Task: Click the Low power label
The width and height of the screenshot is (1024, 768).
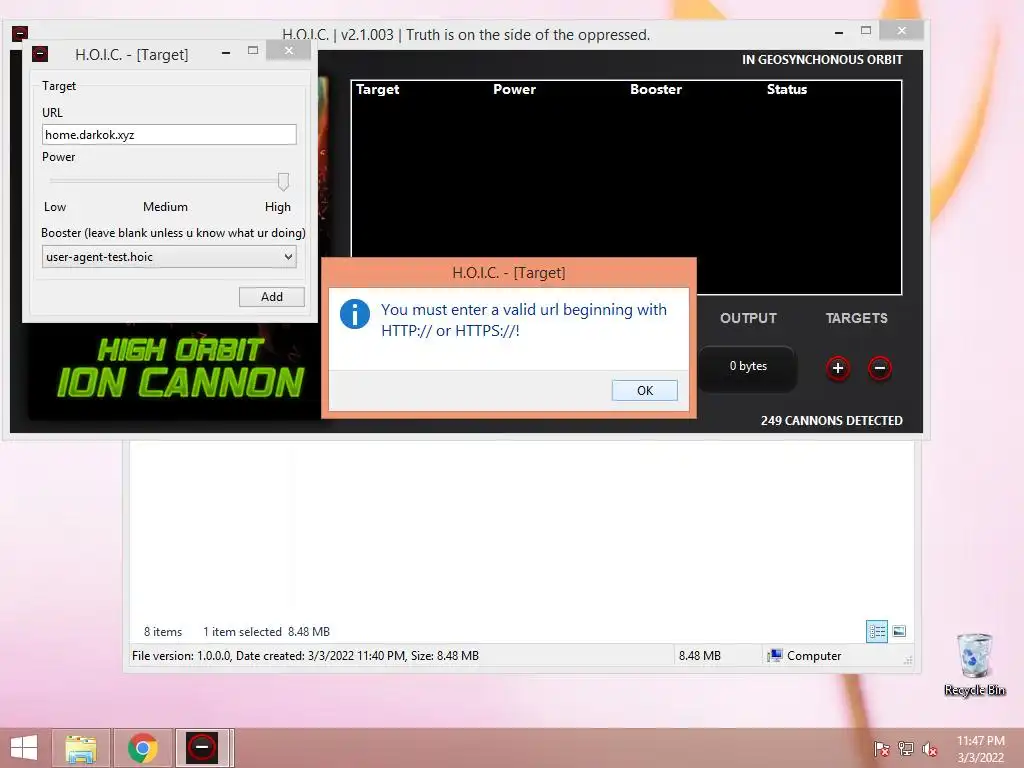Action: coord(55,207)
